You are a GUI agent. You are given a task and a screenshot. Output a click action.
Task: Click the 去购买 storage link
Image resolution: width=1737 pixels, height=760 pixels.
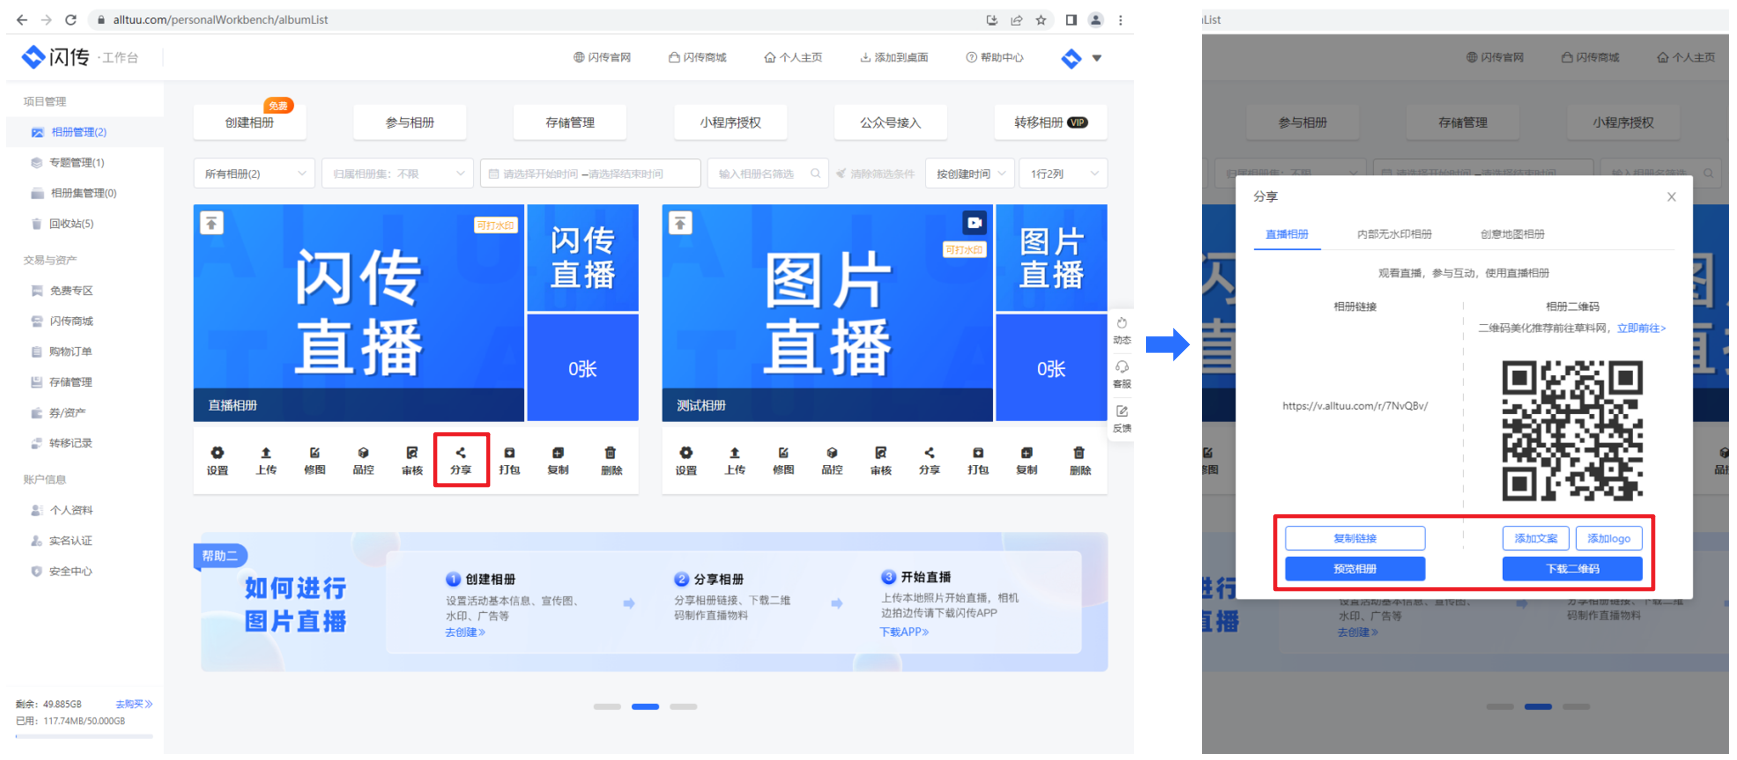point(133,704)
